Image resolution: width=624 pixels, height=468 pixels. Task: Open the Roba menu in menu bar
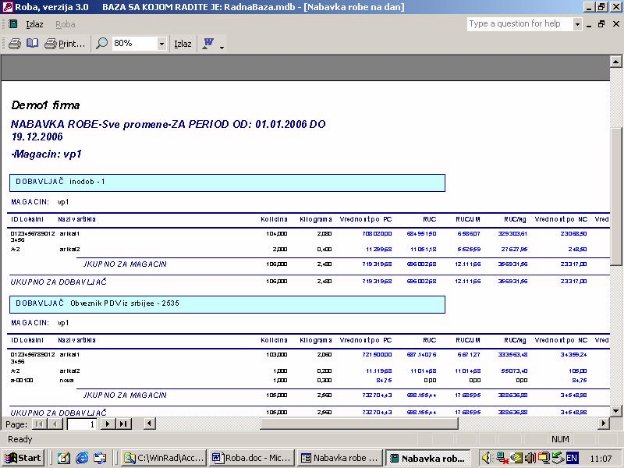click(65, 23)
